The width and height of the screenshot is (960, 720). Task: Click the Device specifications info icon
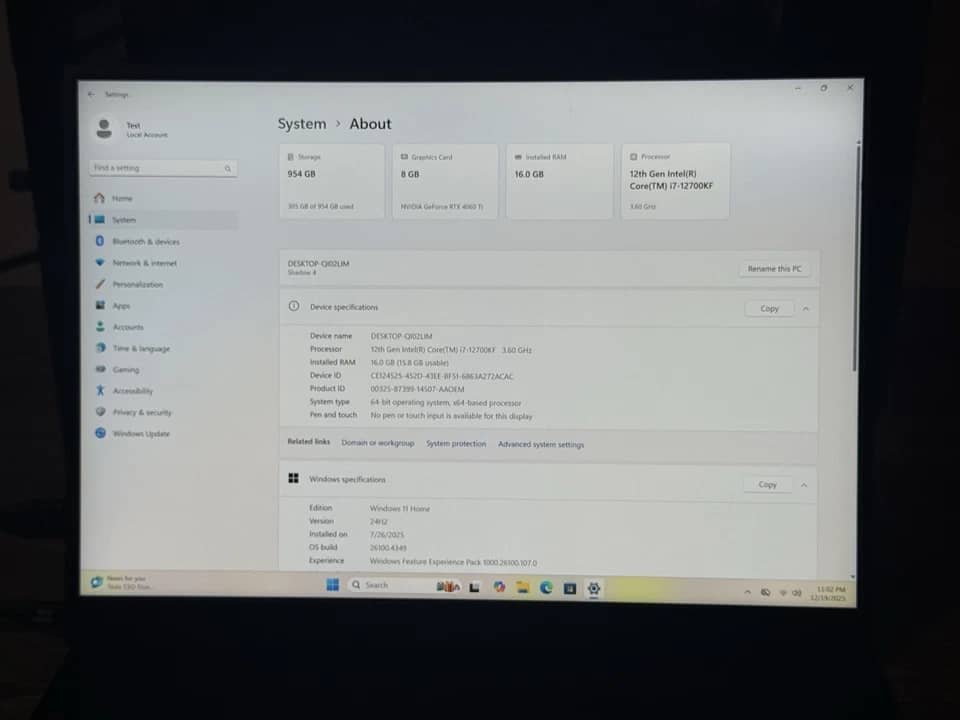click(294, 306)
